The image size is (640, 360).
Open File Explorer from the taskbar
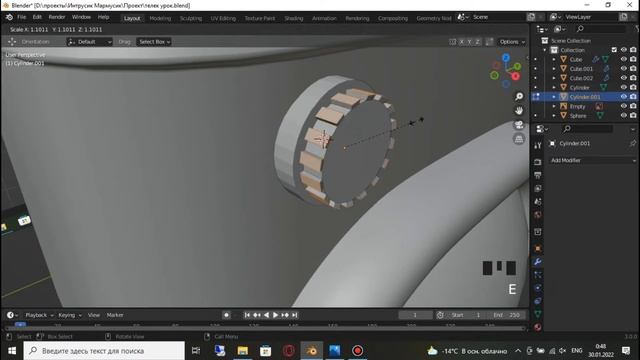[x=242, y=351]
